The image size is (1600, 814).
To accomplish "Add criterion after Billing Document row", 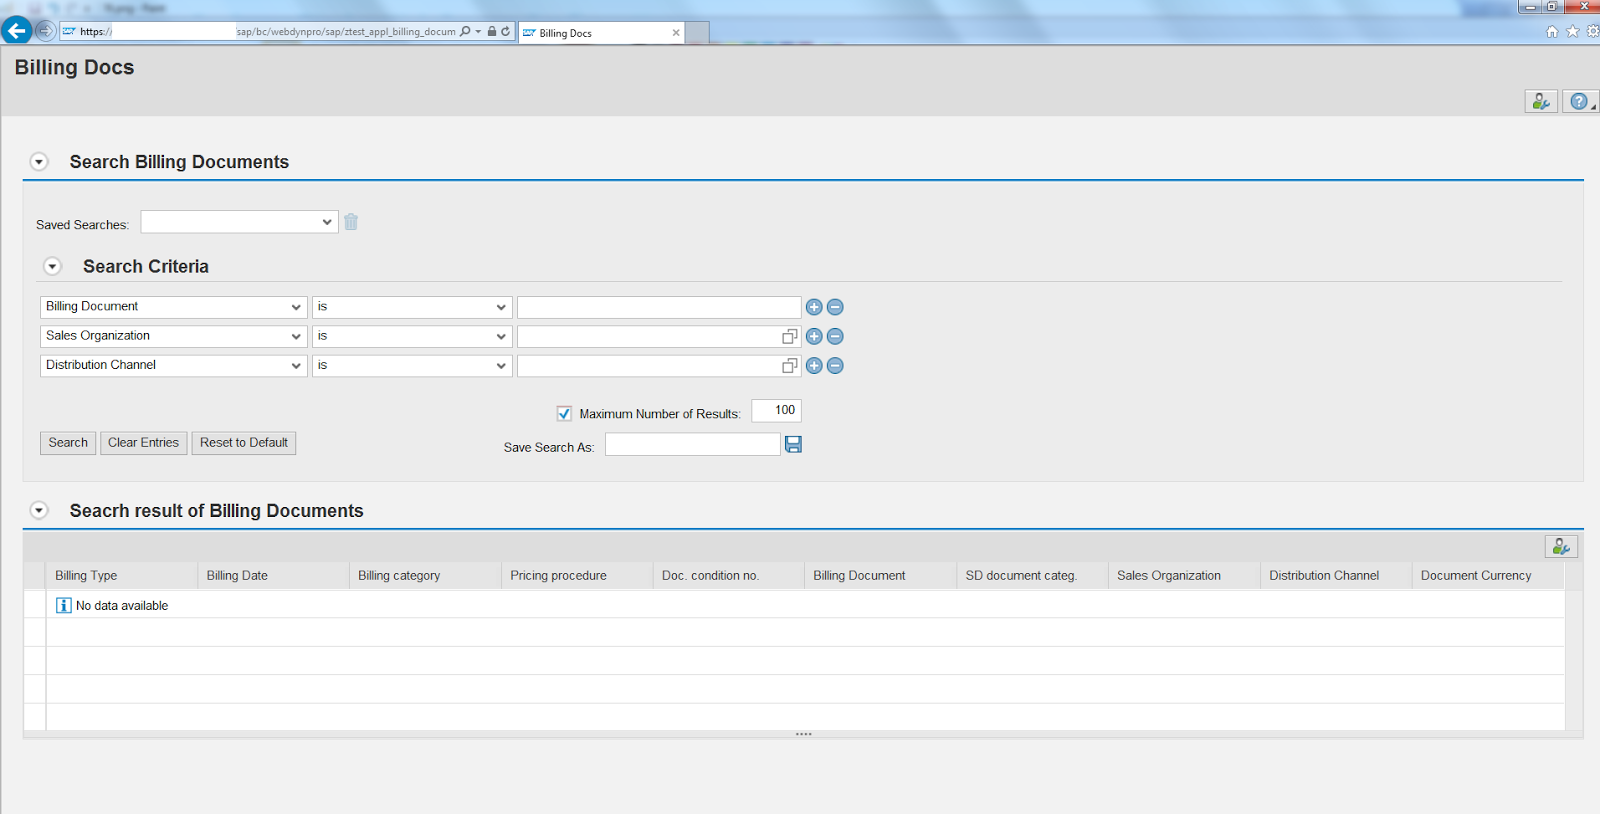I will (814, 307).
